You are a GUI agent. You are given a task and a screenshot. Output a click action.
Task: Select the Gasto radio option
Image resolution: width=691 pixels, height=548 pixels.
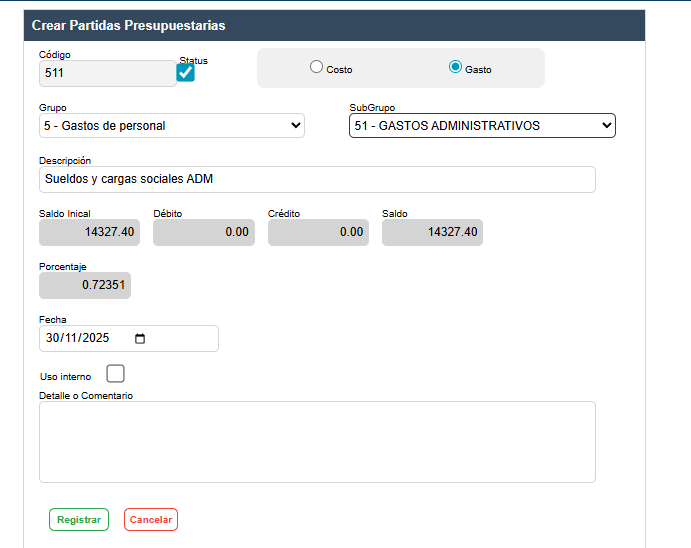tap(456, 68)
